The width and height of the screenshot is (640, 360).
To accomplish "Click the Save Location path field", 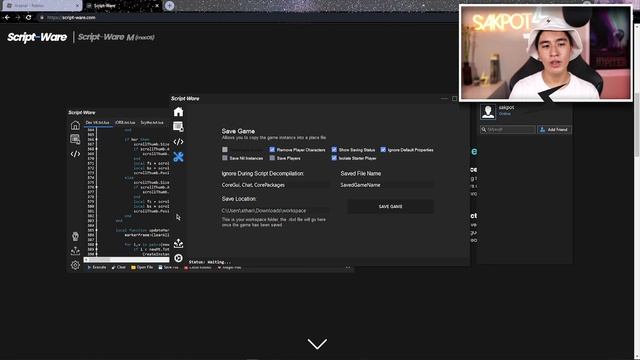I will coord(275,211).
